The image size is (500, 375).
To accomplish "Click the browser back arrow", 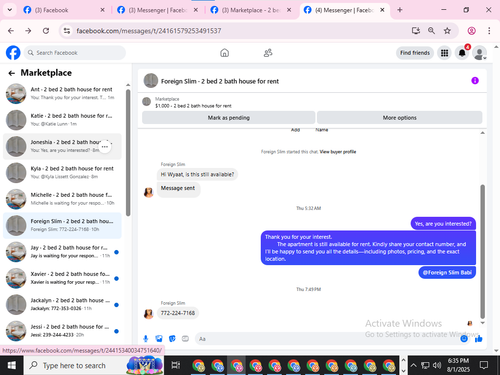I will pyautogui.click(x=11, y=31).
